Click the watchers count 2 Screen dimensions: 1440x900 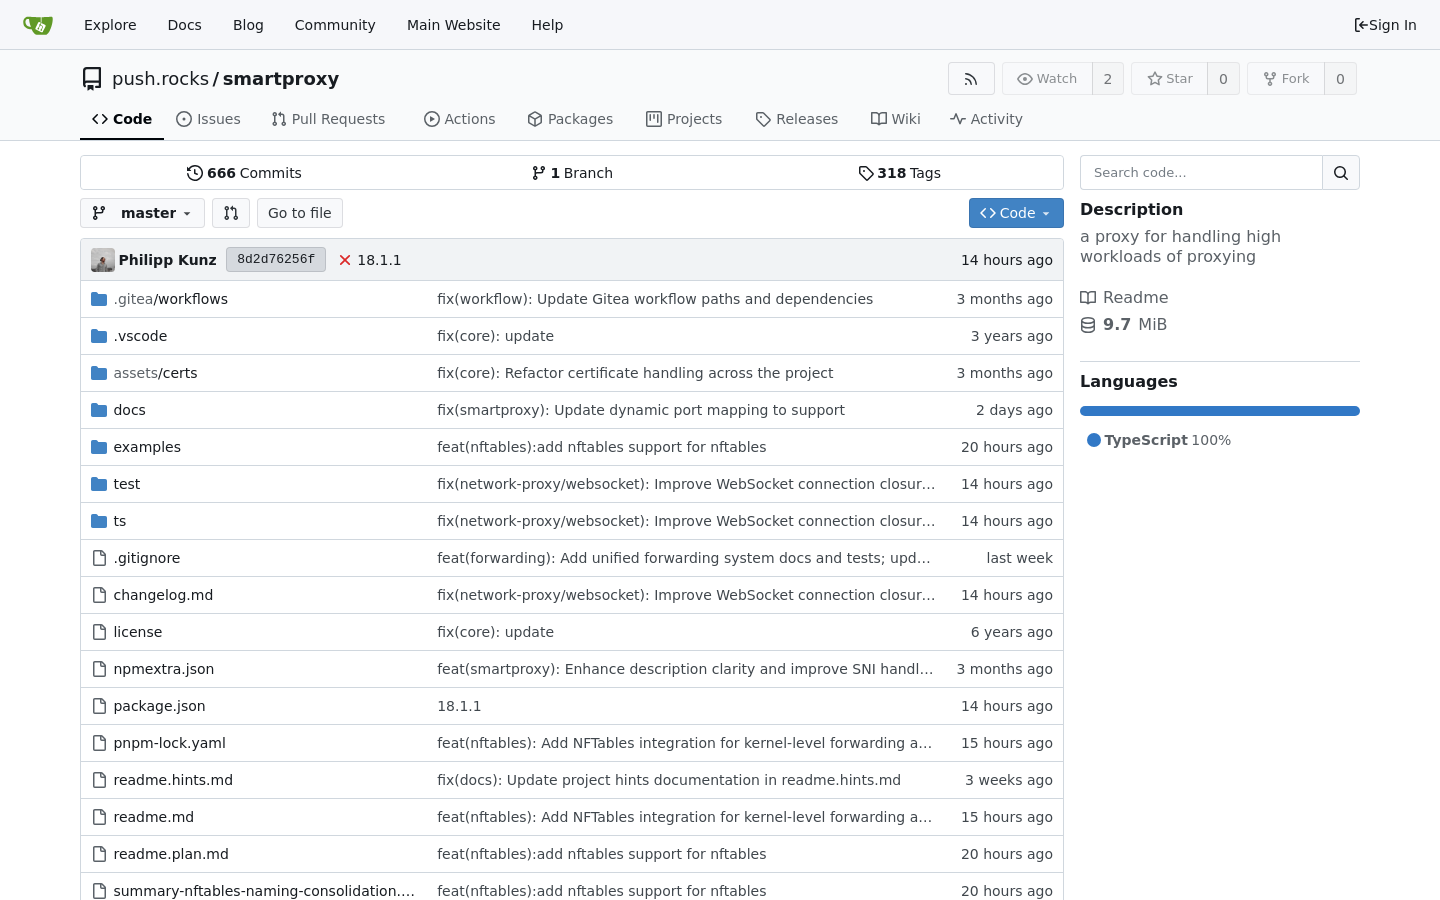click(x=1108, y=79)
